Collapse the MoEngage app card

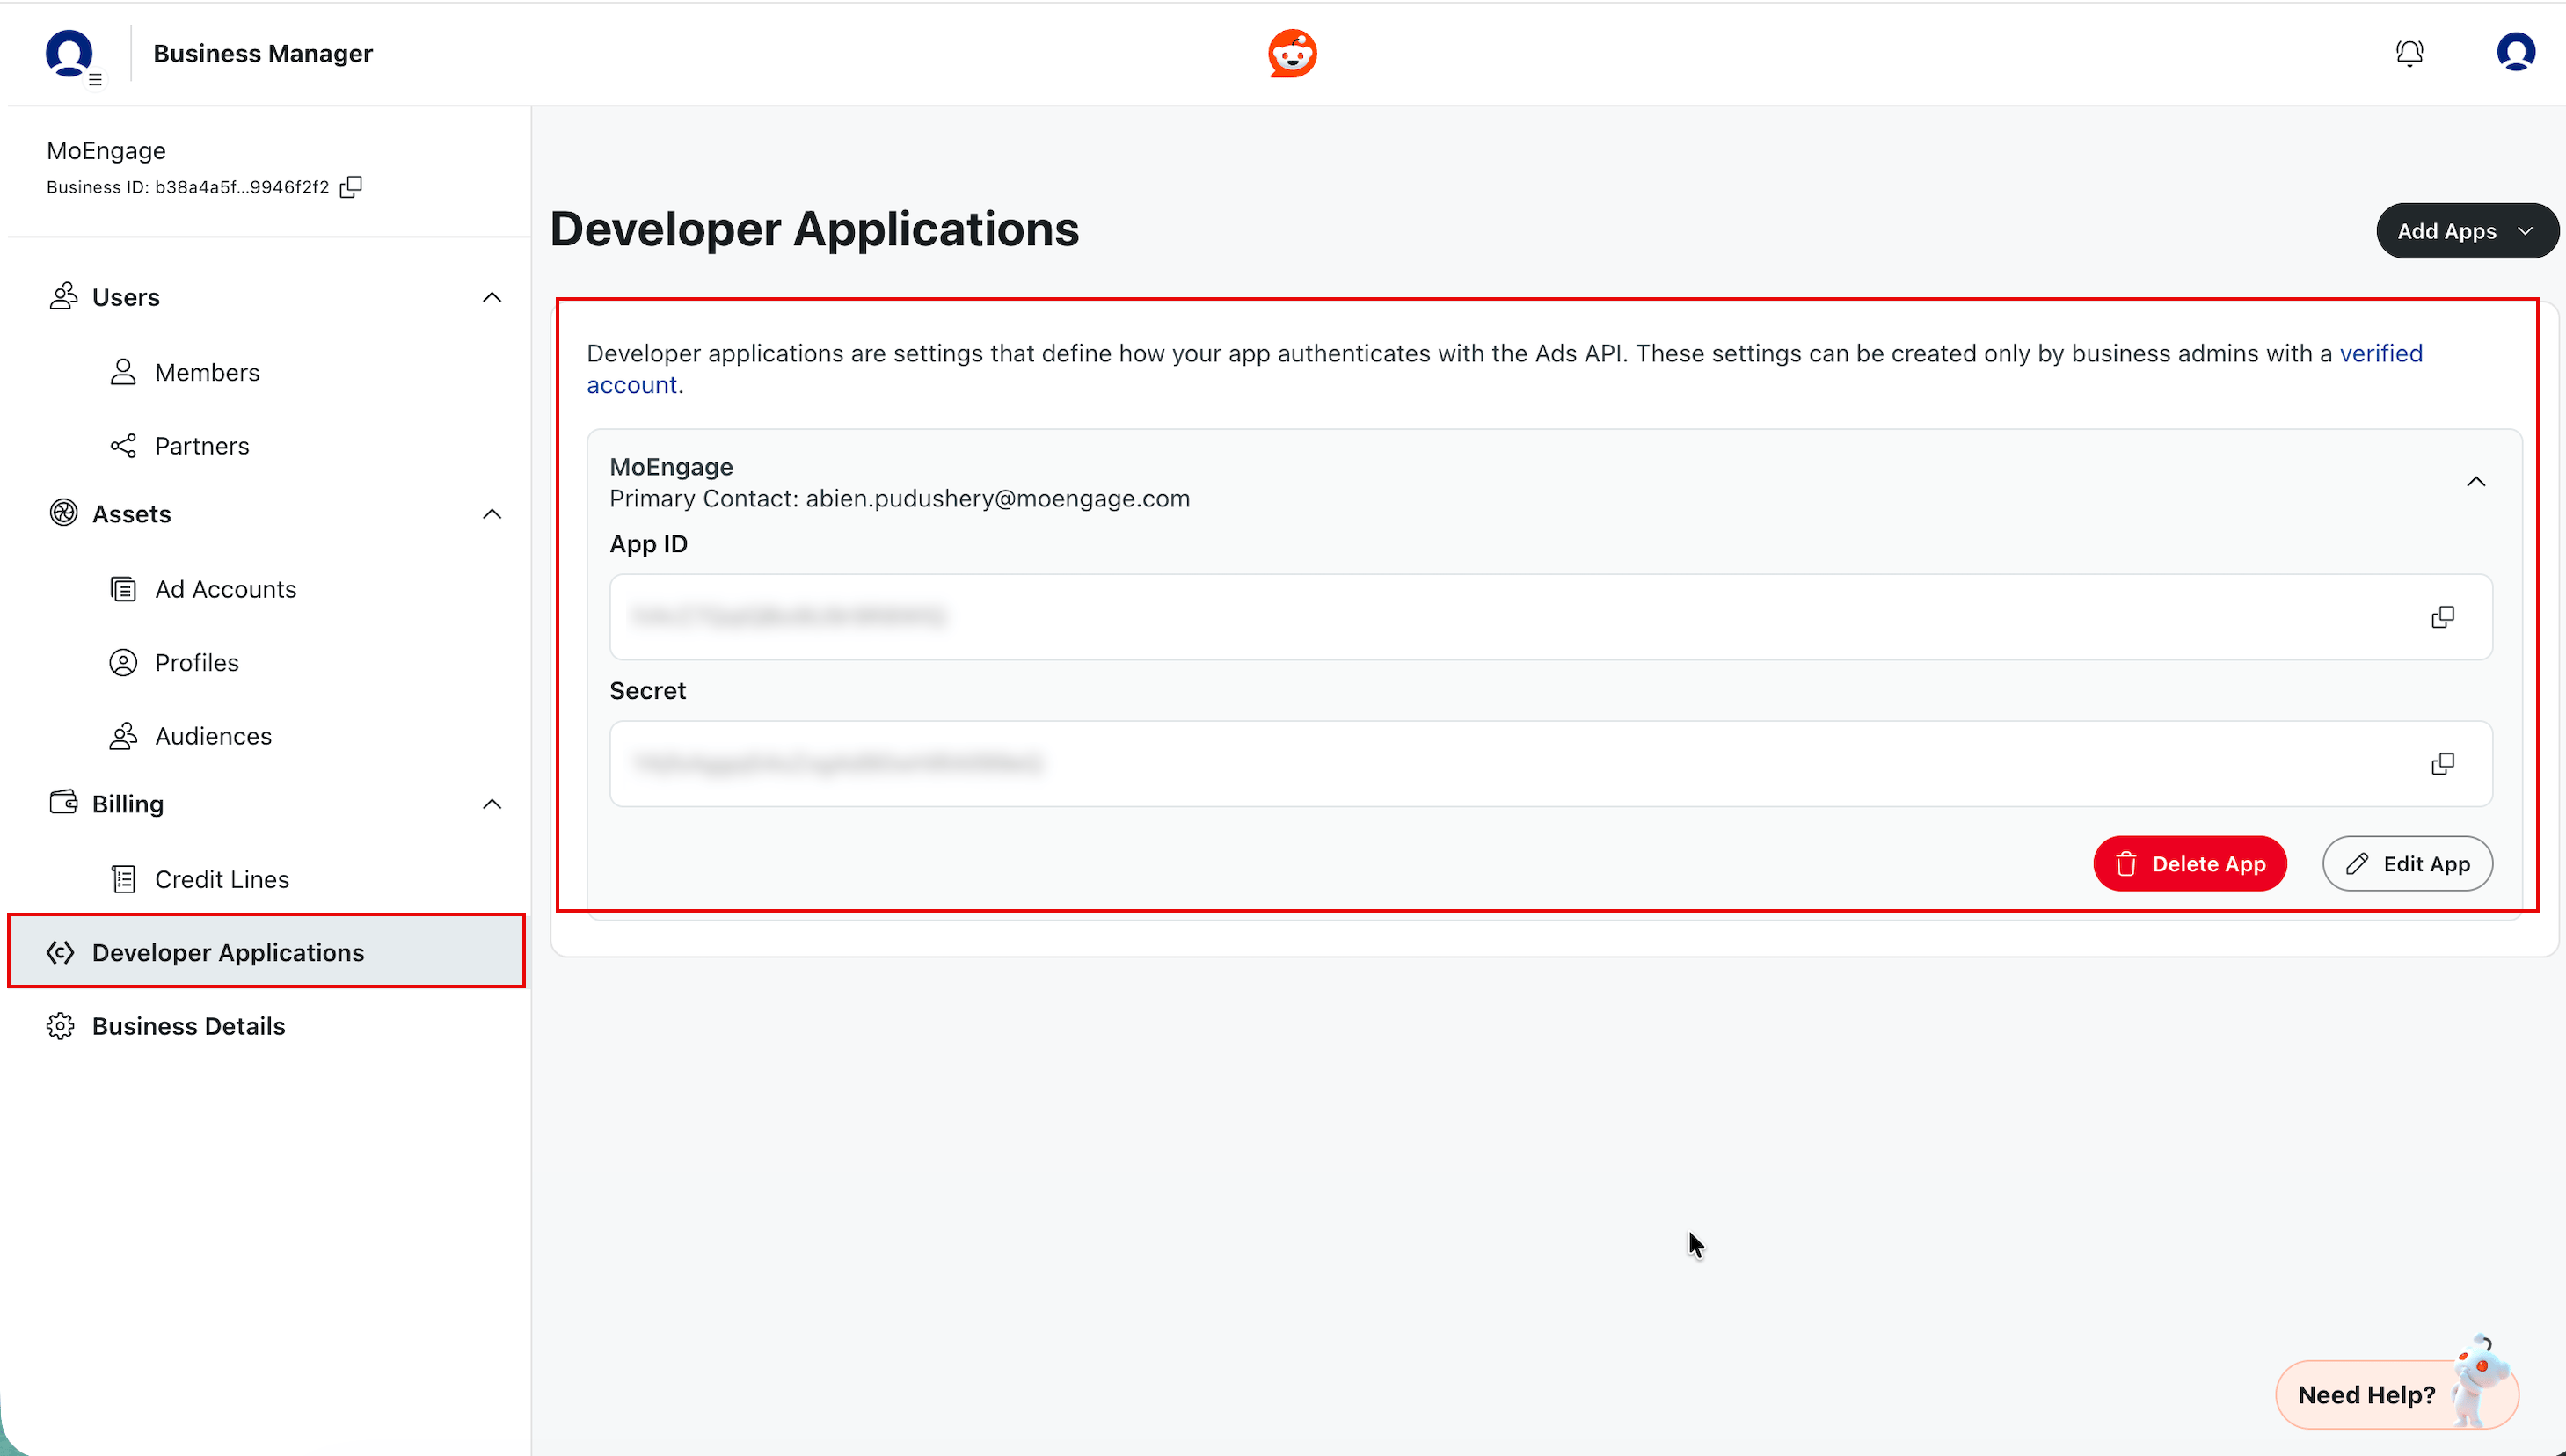[x=2475, y=482]
